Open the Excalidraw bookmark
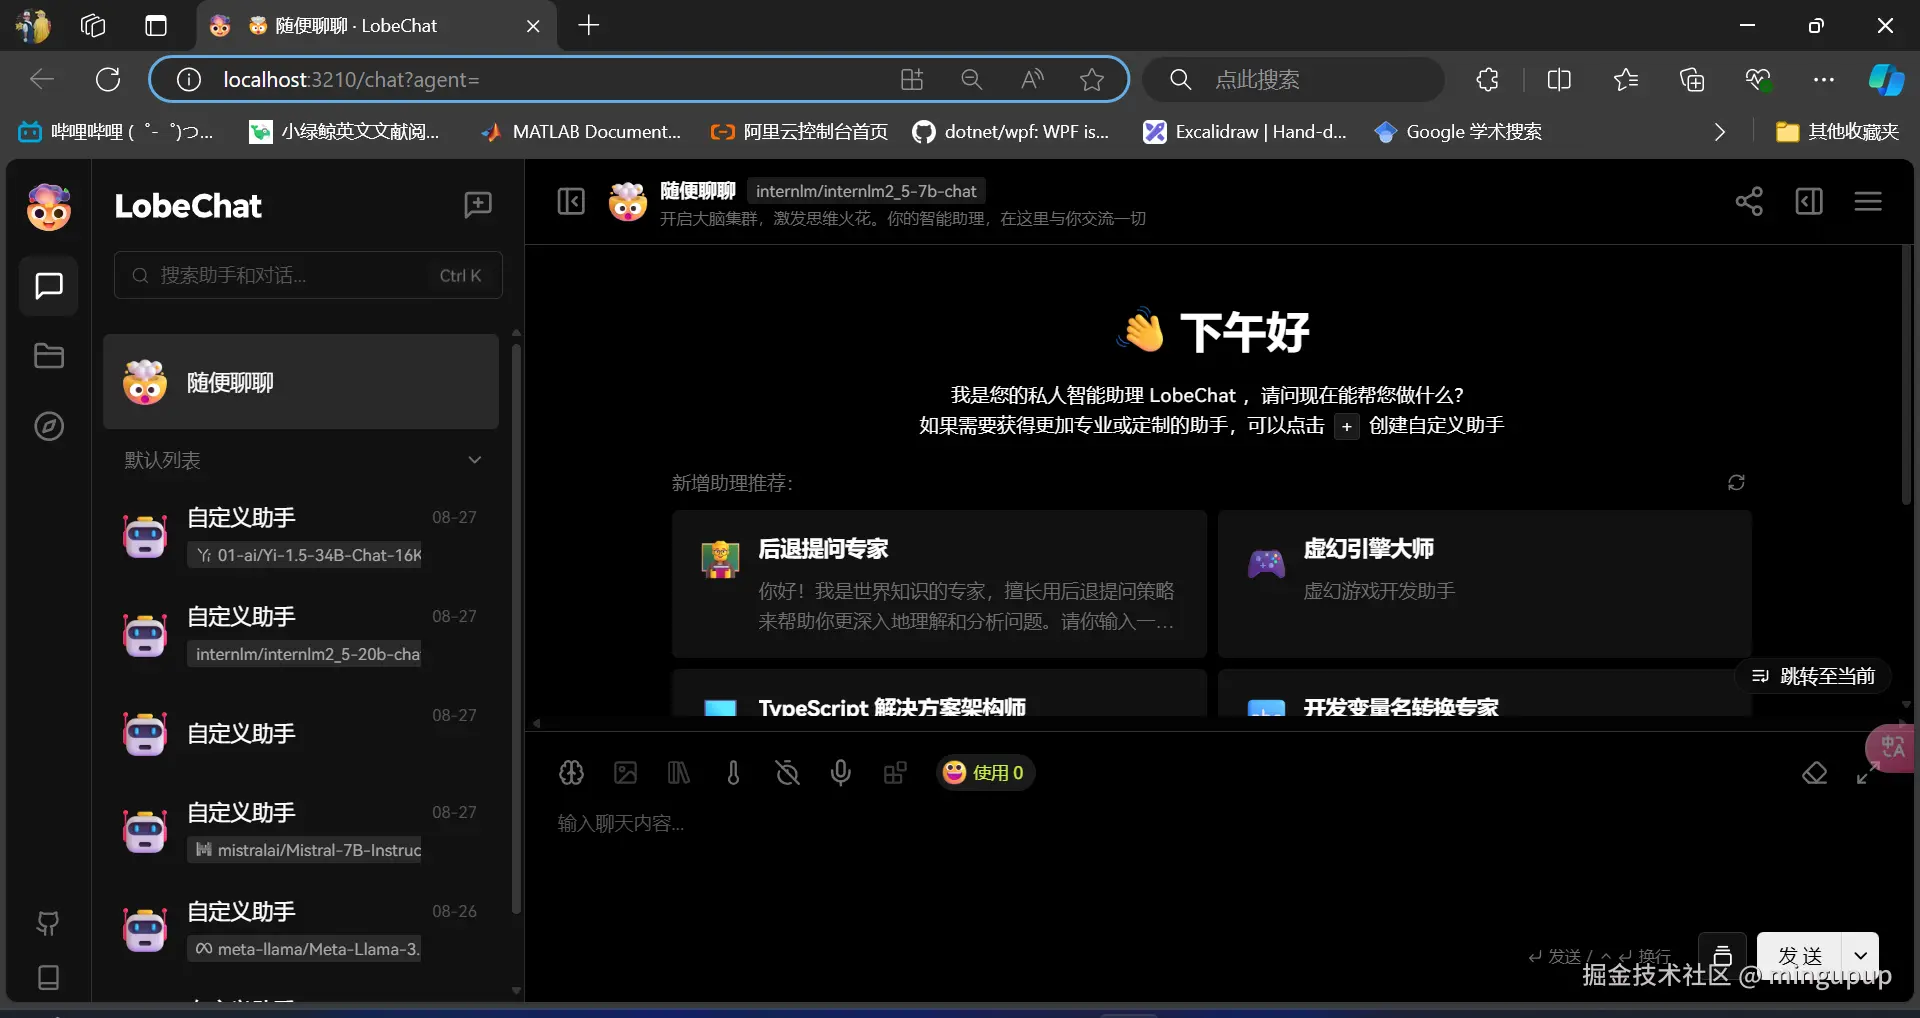1920x1018 pixels. [x=1245, y=132]
